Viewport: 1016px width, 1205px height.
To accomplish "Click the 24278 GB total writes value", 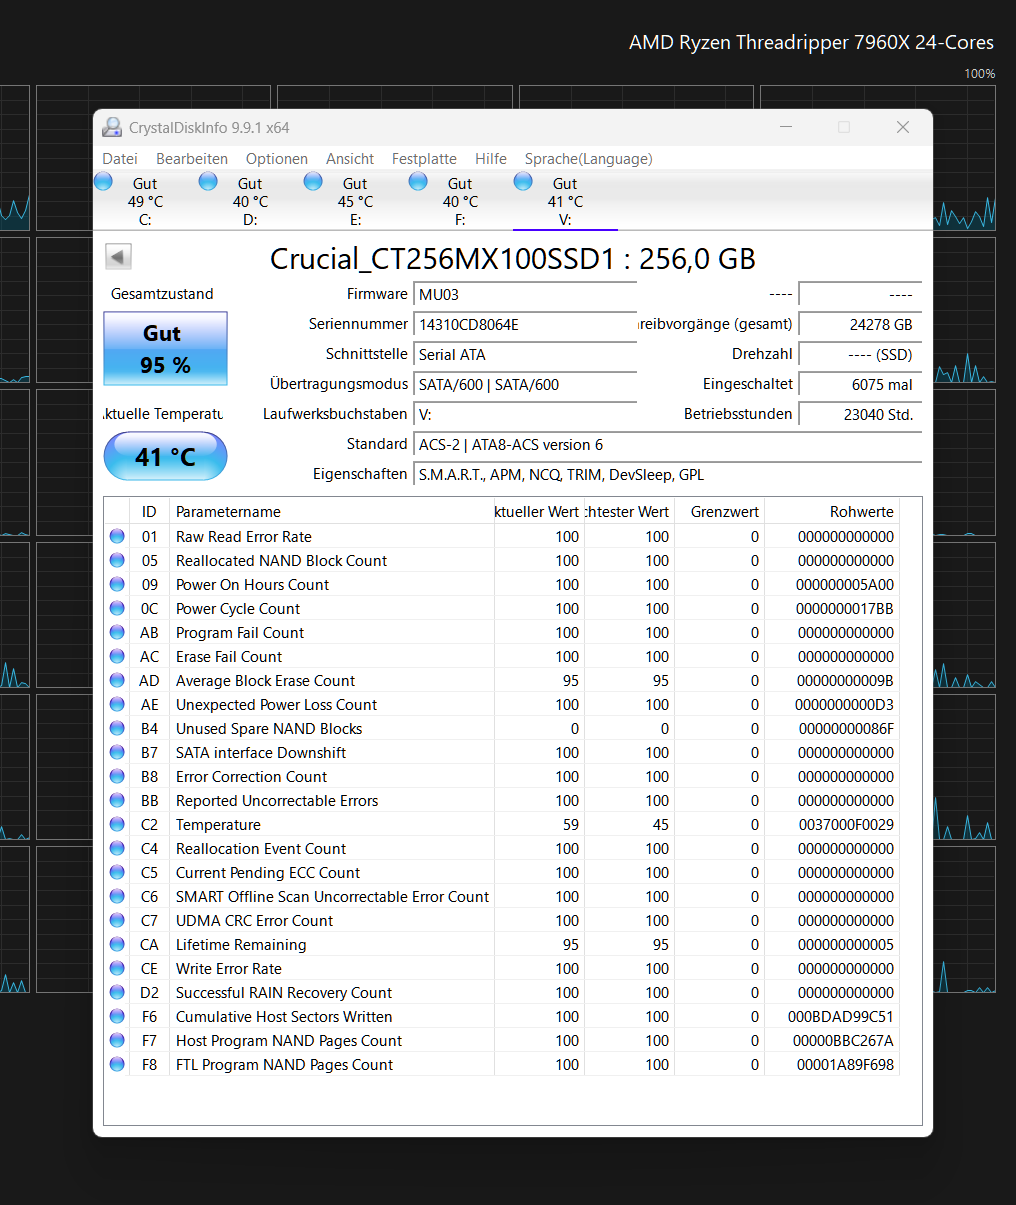I will point(860,325).
